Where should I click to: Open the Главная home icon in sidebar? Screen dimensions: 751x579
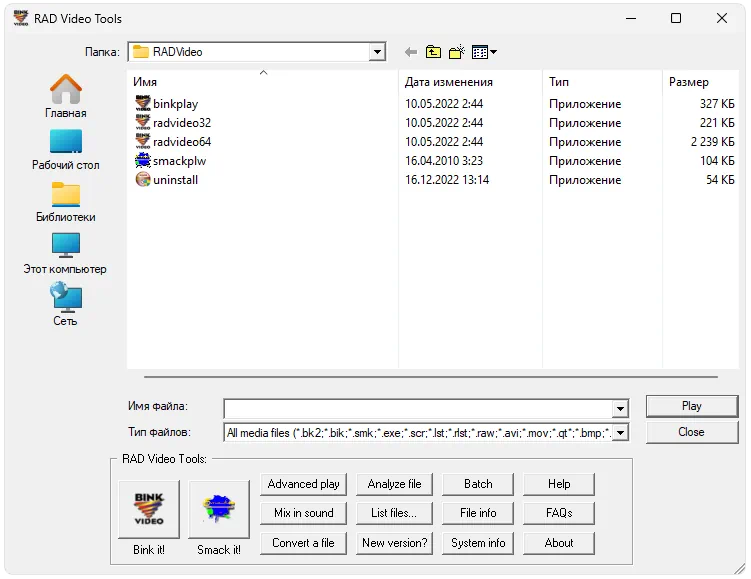(x=66, y=89)
